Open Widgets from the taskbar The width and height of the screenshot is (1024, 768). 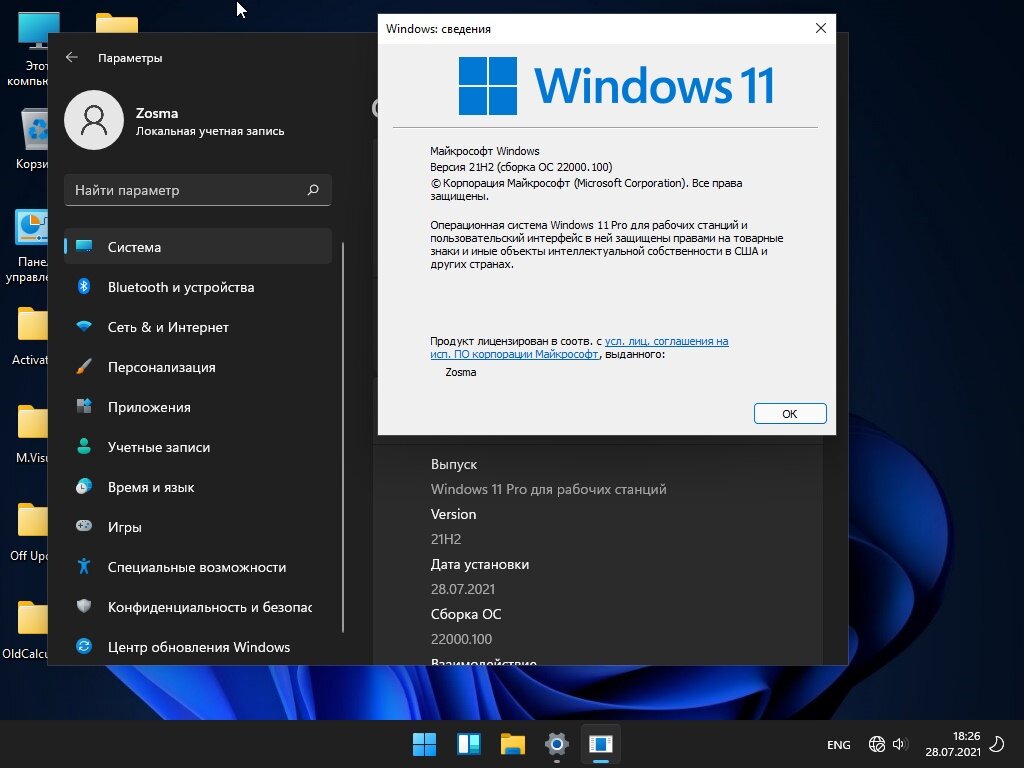469,744
